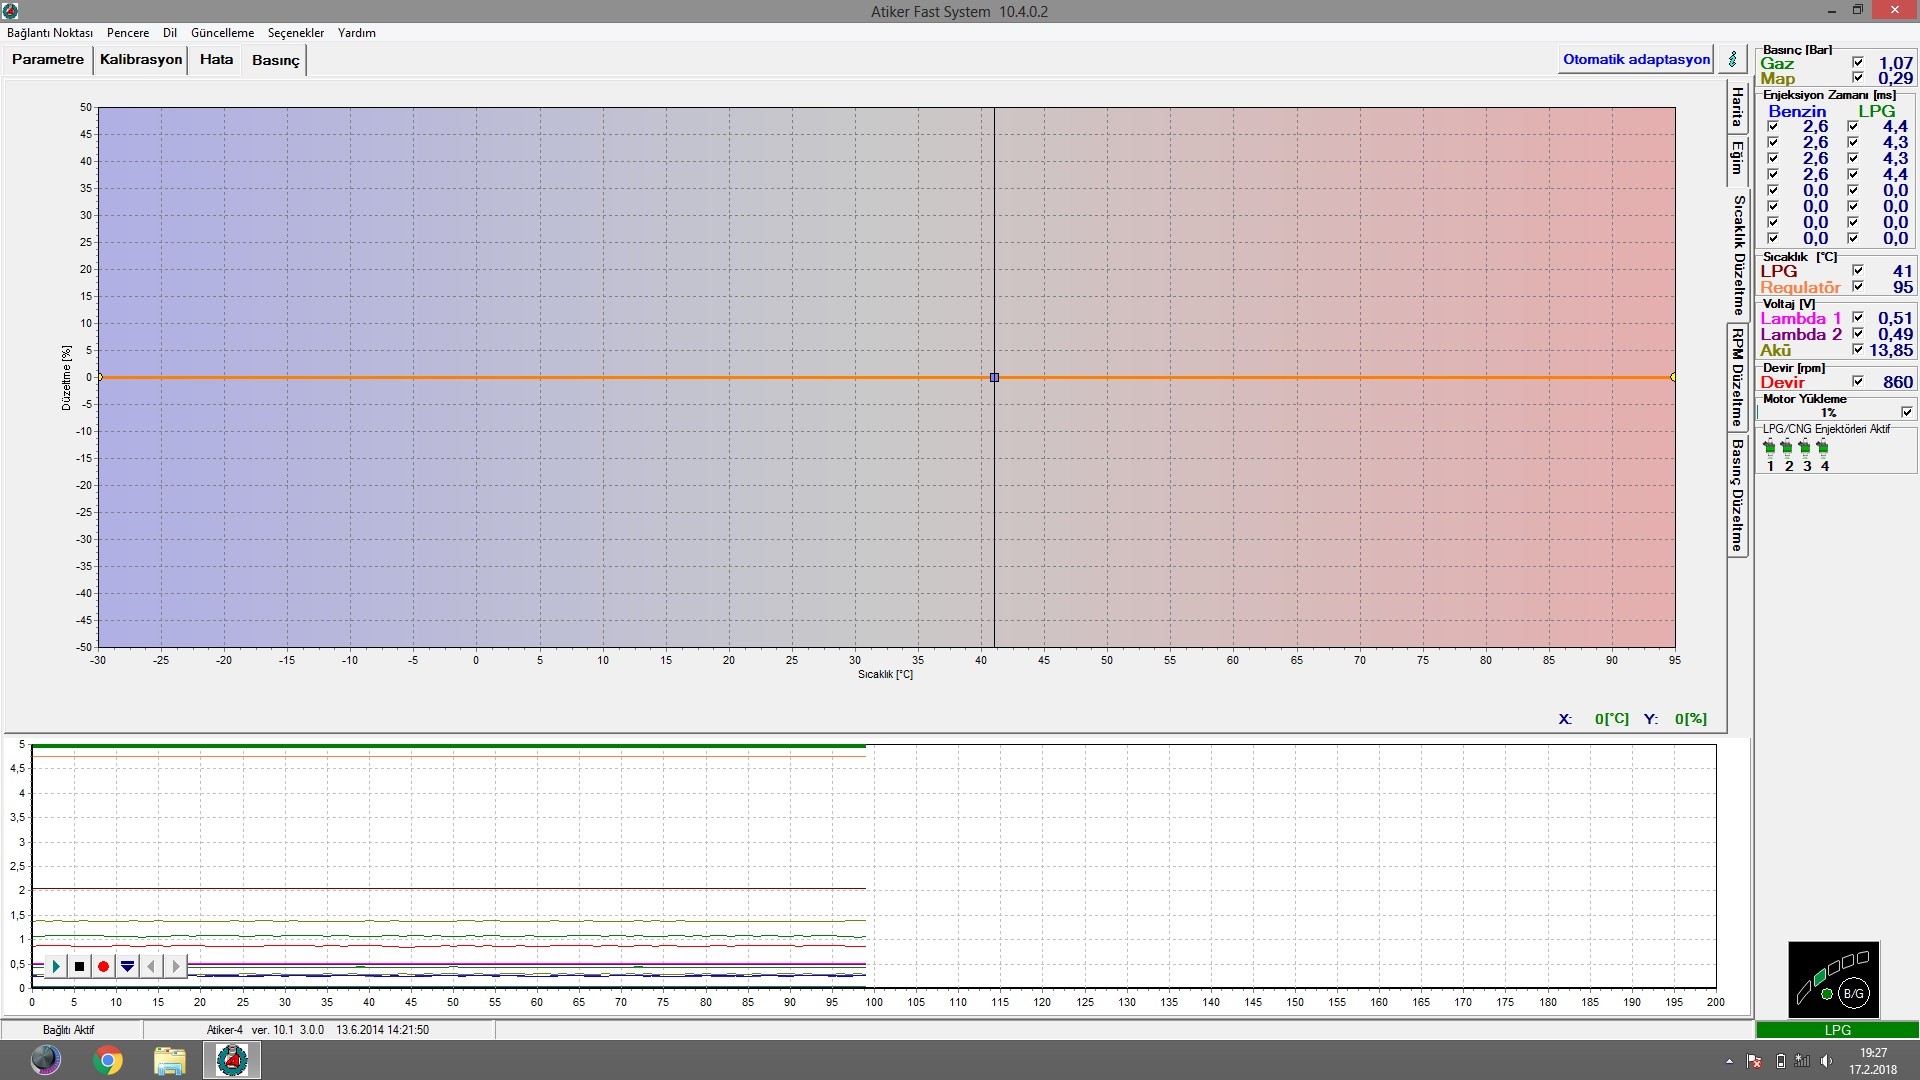Toggle the Motor Yükleme checkbox

coord(1907,412)
